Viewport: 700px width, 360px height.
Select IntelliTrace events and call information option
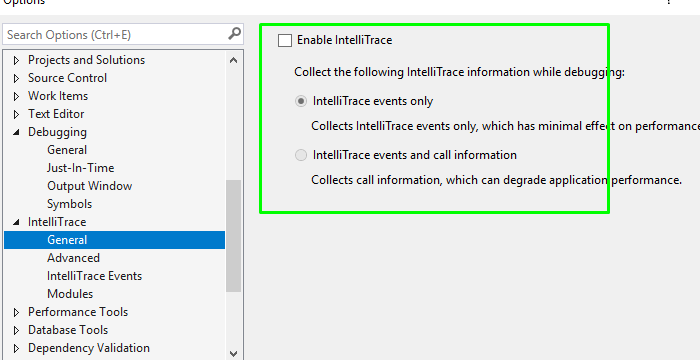point(301,155)
